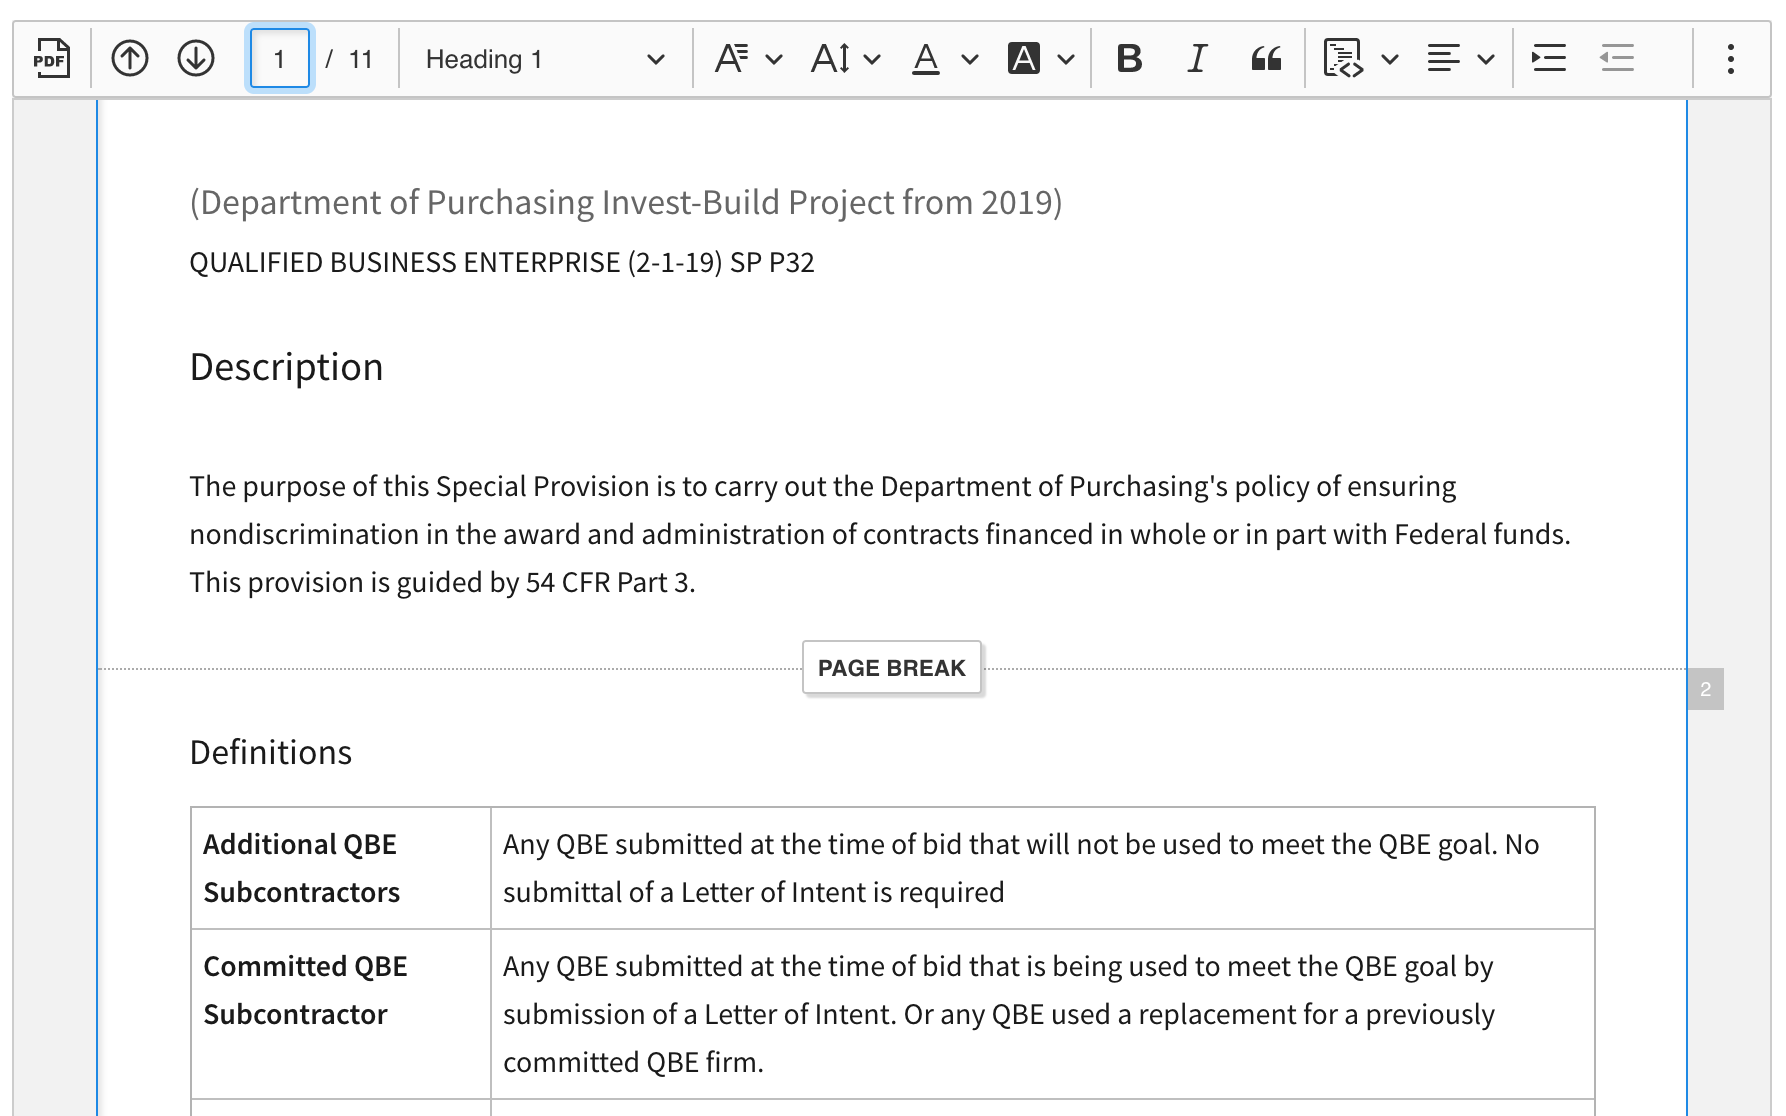
Task: Click the Definitions heading
Action: 271,752
